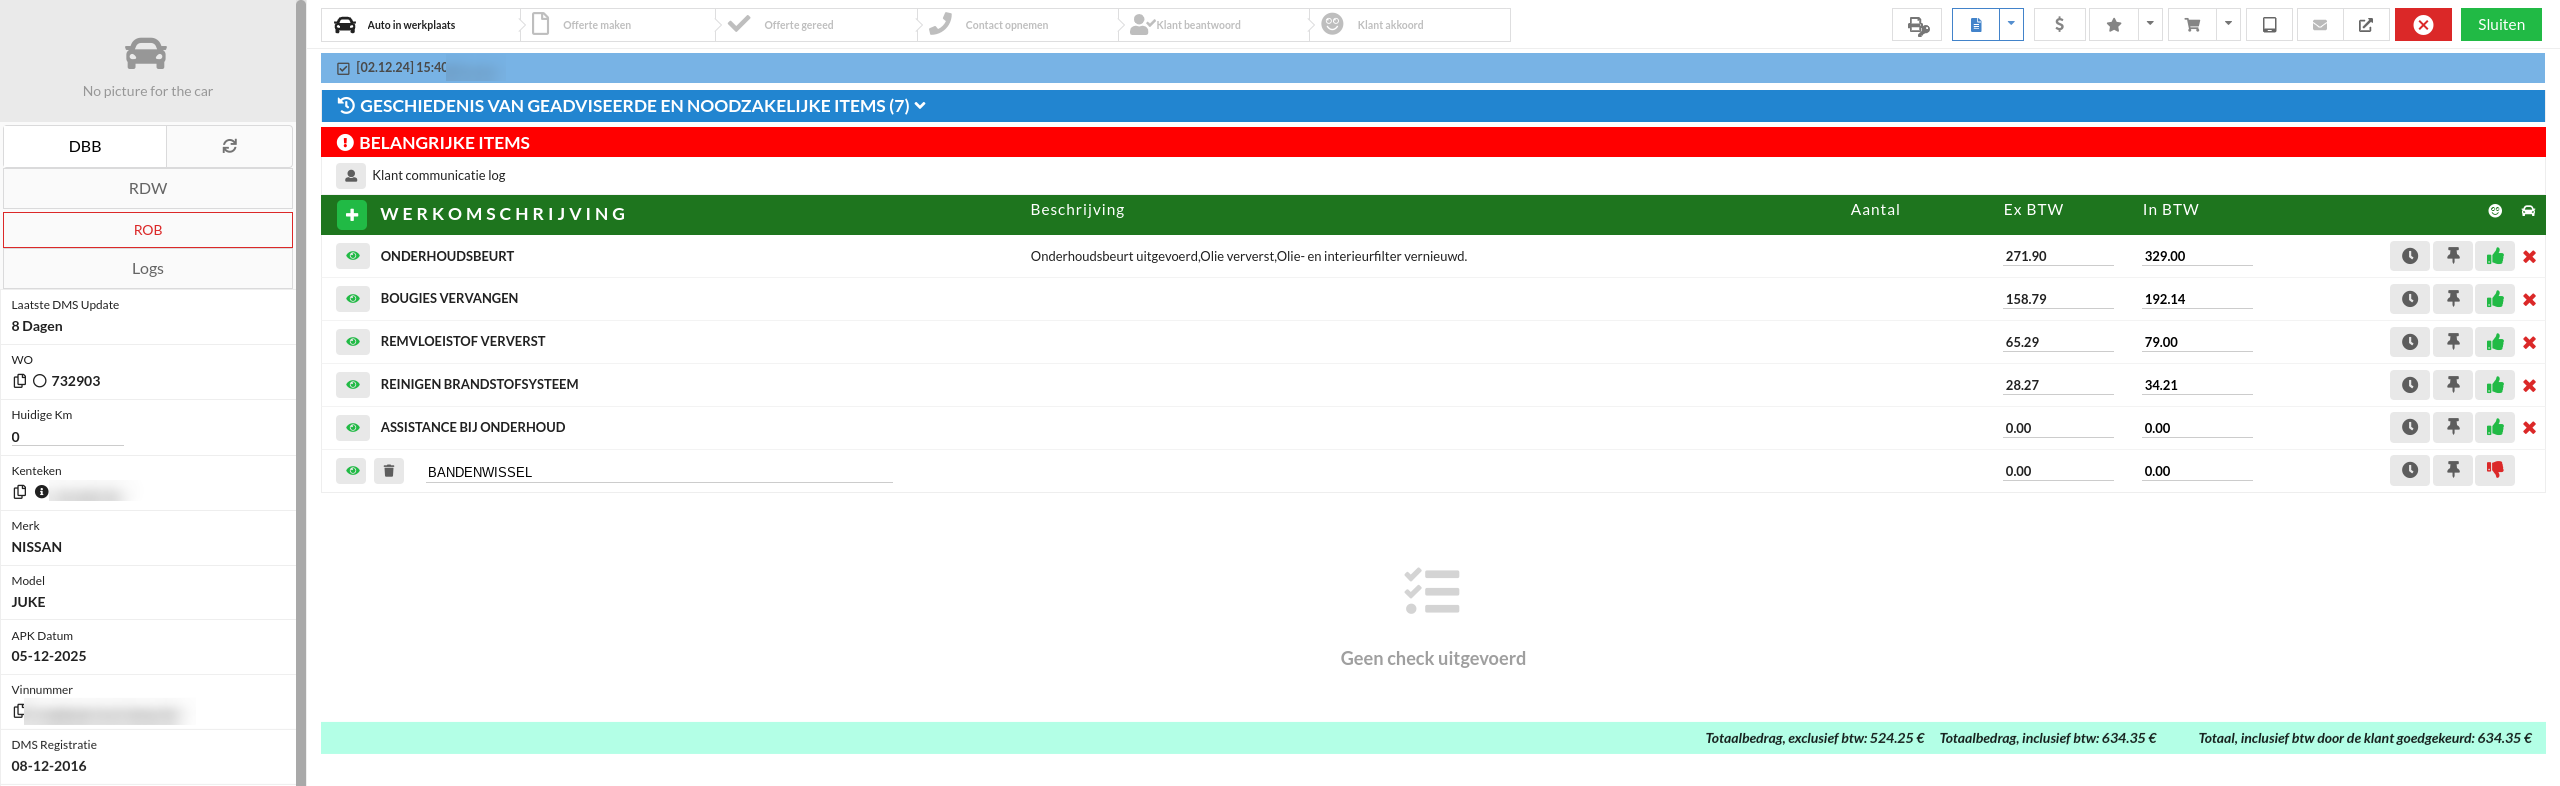This screenshot has width=2560, height=786.
Task: Click the tablet icon in top toolbar
Action: tap(2269, 25)
